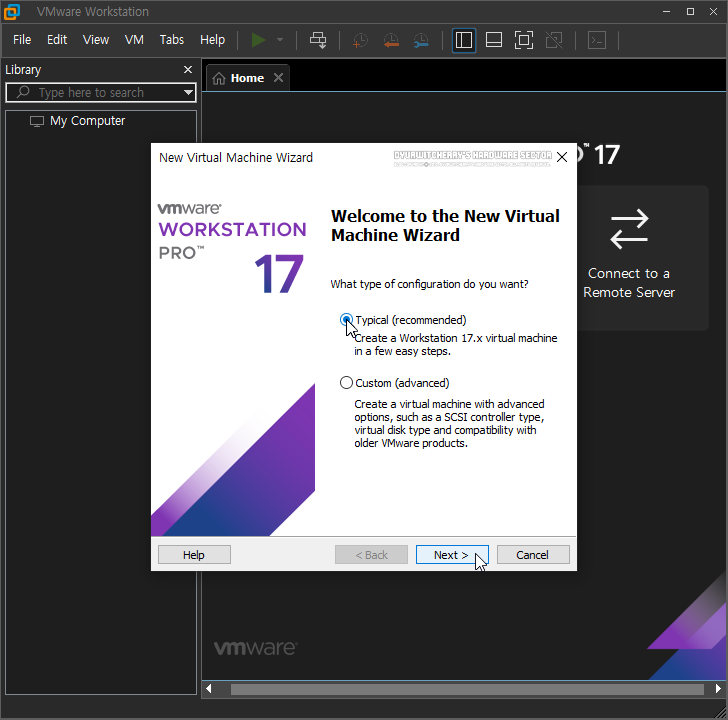Click the Unity mode toolbar icon
The height and width of the screenshot is (720, 728).
click(x=554, y=40)
